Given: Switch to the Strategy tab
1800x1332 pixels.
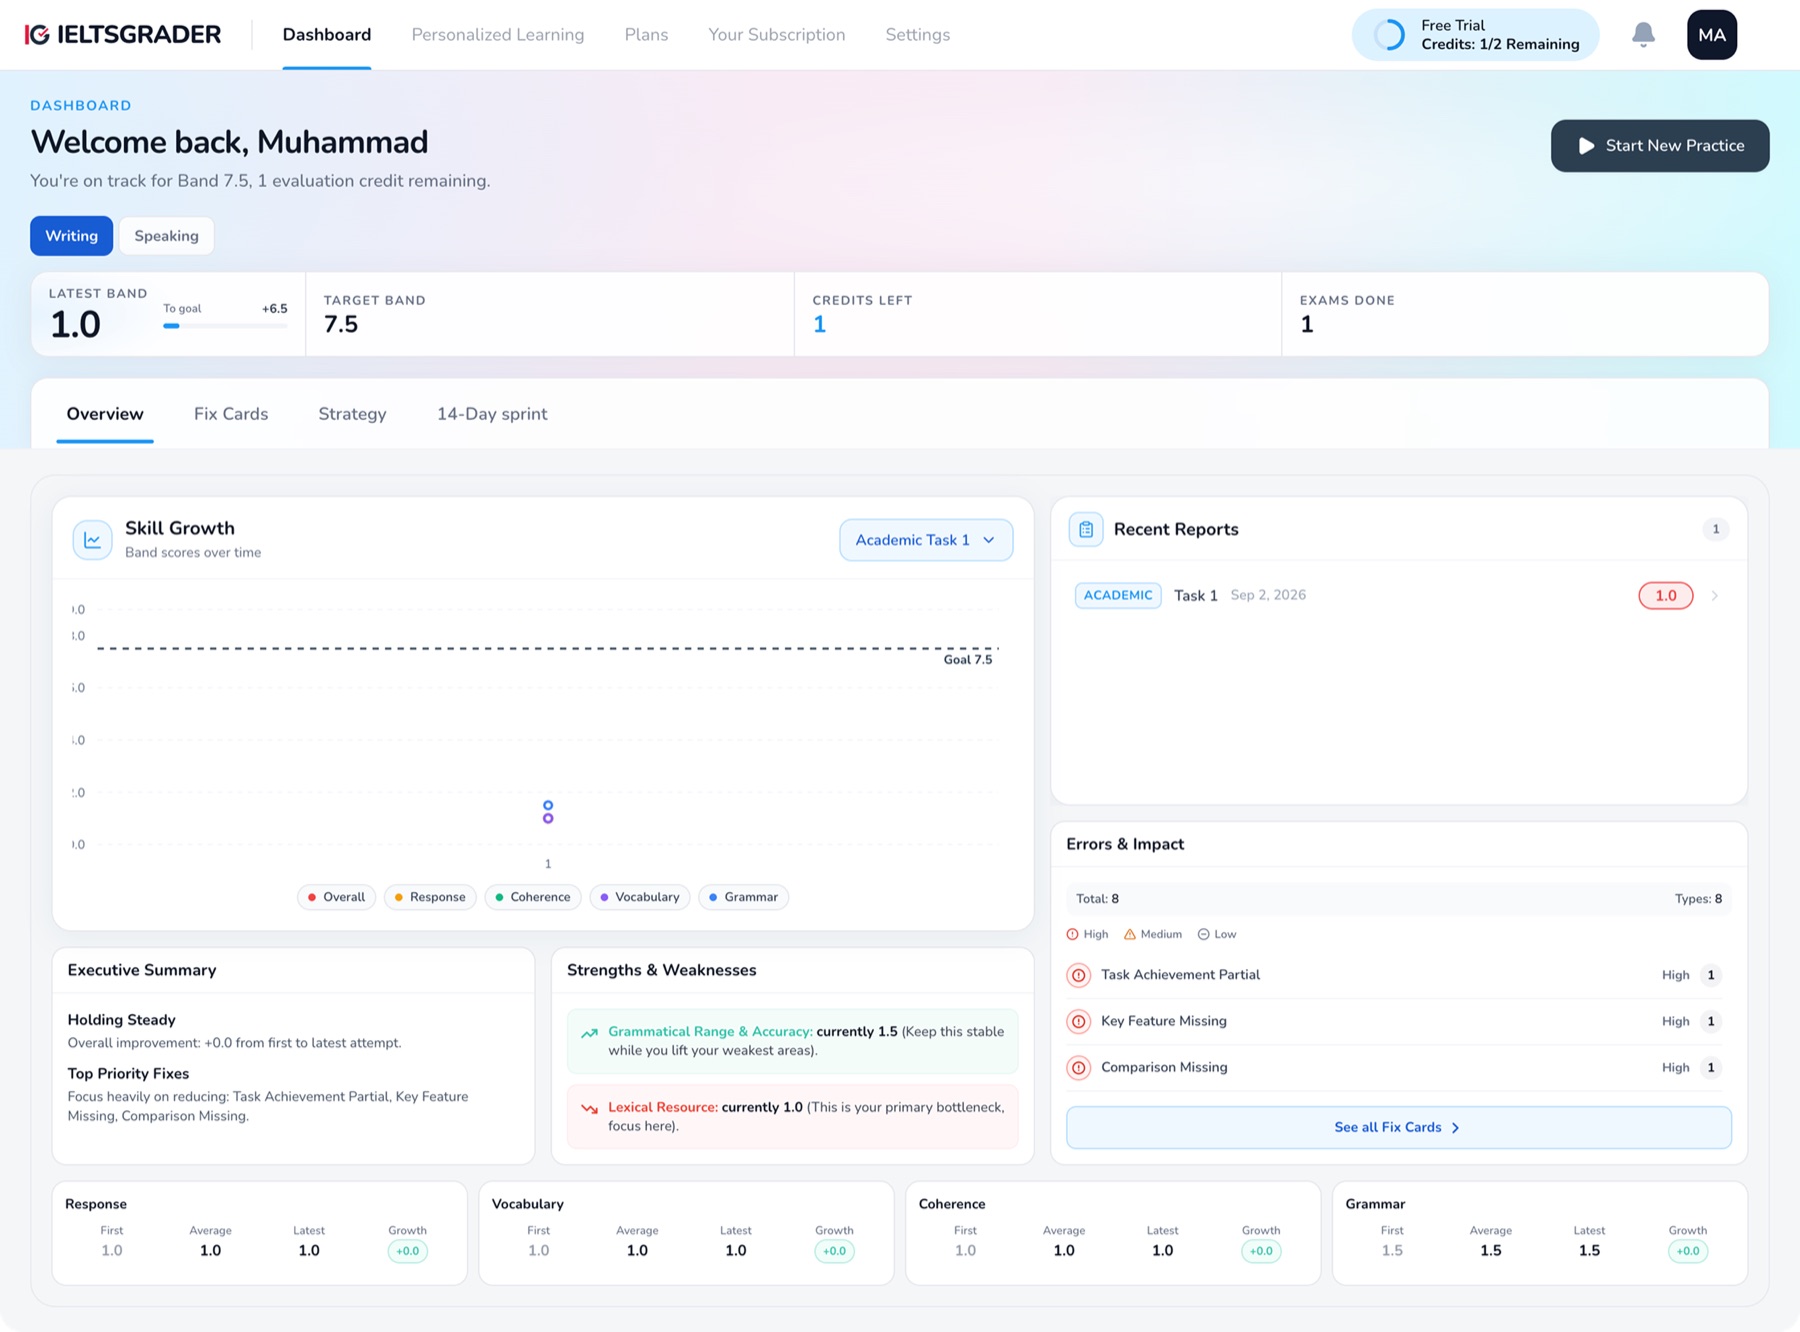Looking at the screenshot, I should click(x=352, y=414).
